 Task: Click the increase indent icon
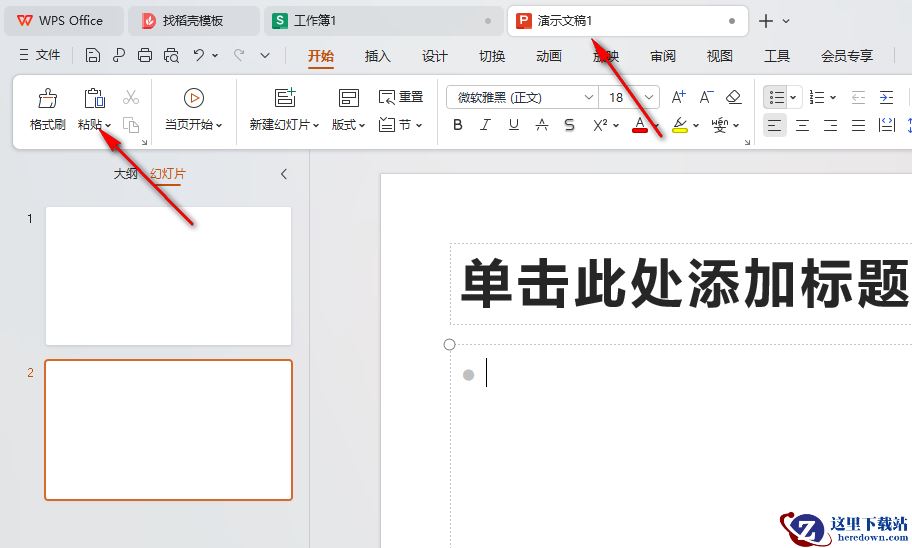pos(886,97)
